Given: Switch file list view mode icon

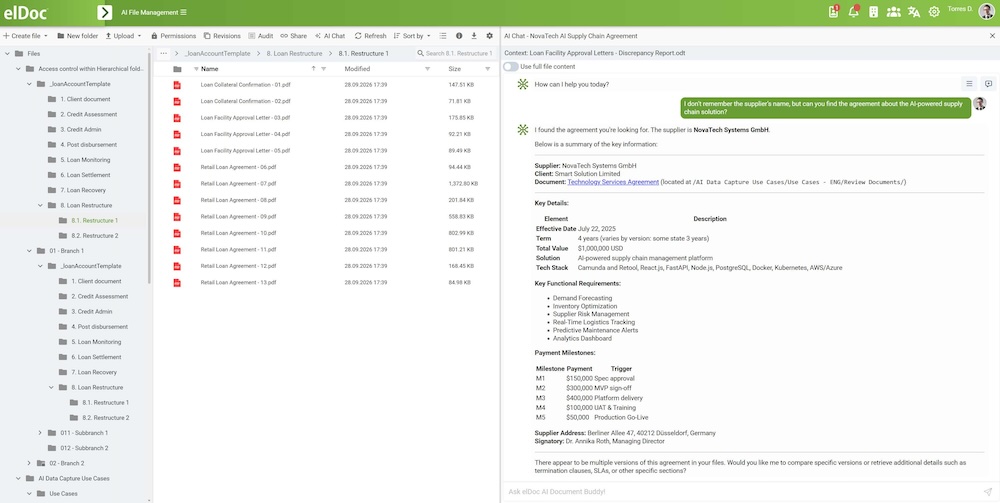Looking at the screenshot, I should [x=443, y=36].
